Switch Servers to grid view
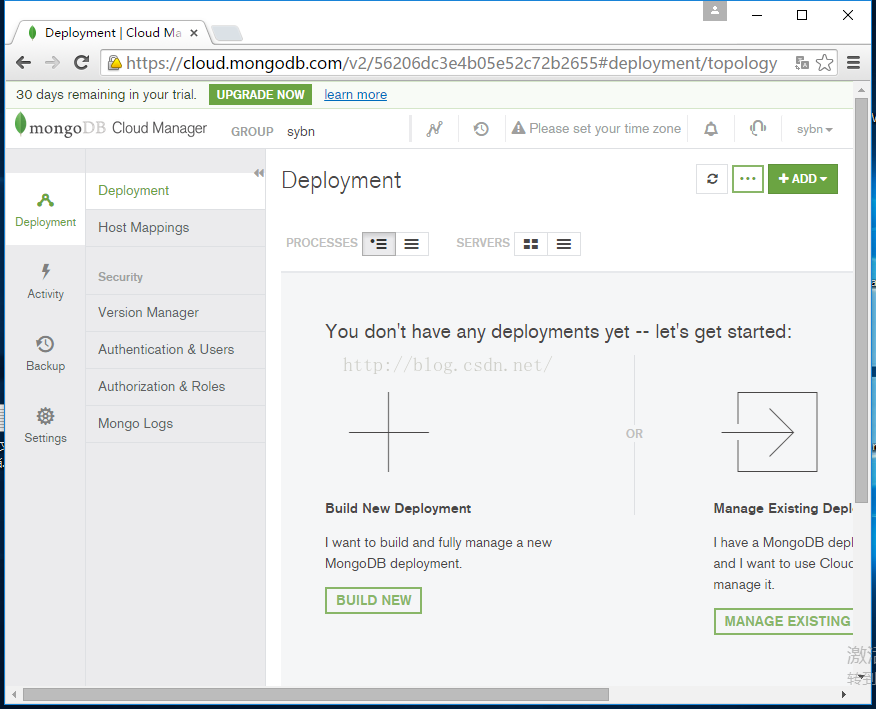Image resolution: width=876 pixels, height=709 pixels. click(x=531, y=244)
